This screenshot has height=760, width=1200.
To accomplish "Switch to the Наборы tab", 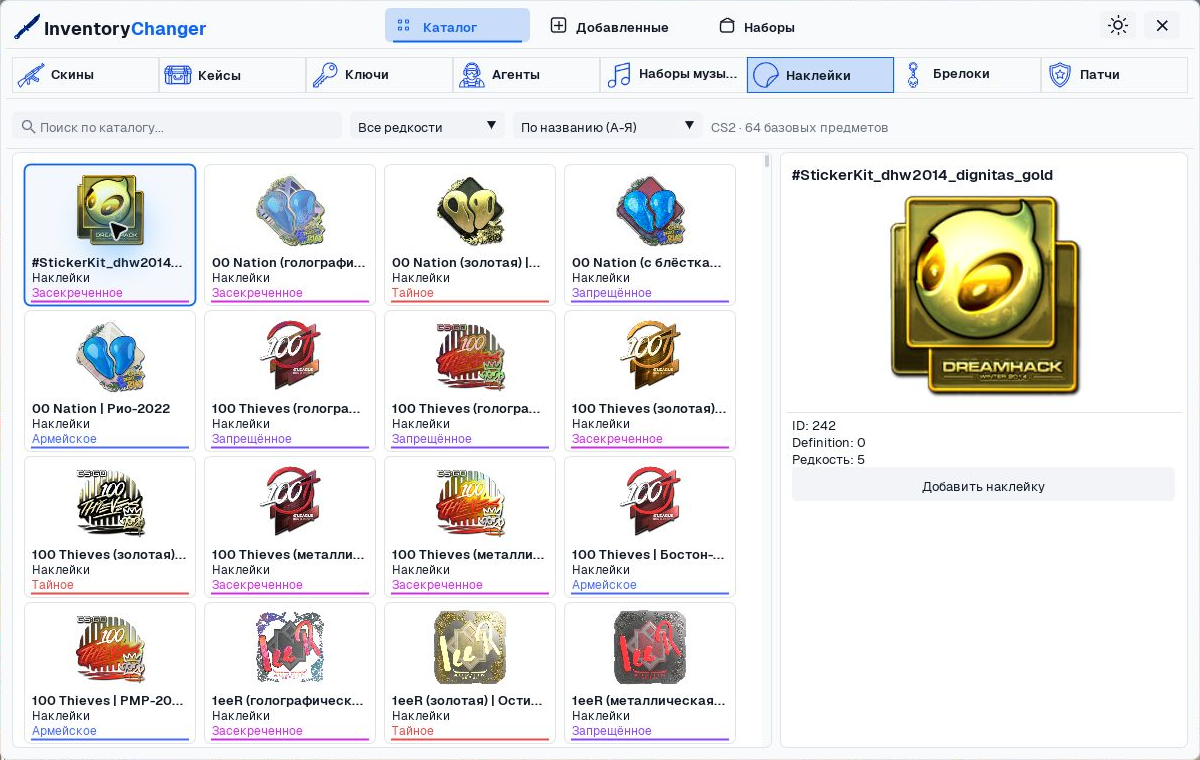I will 757,26.
